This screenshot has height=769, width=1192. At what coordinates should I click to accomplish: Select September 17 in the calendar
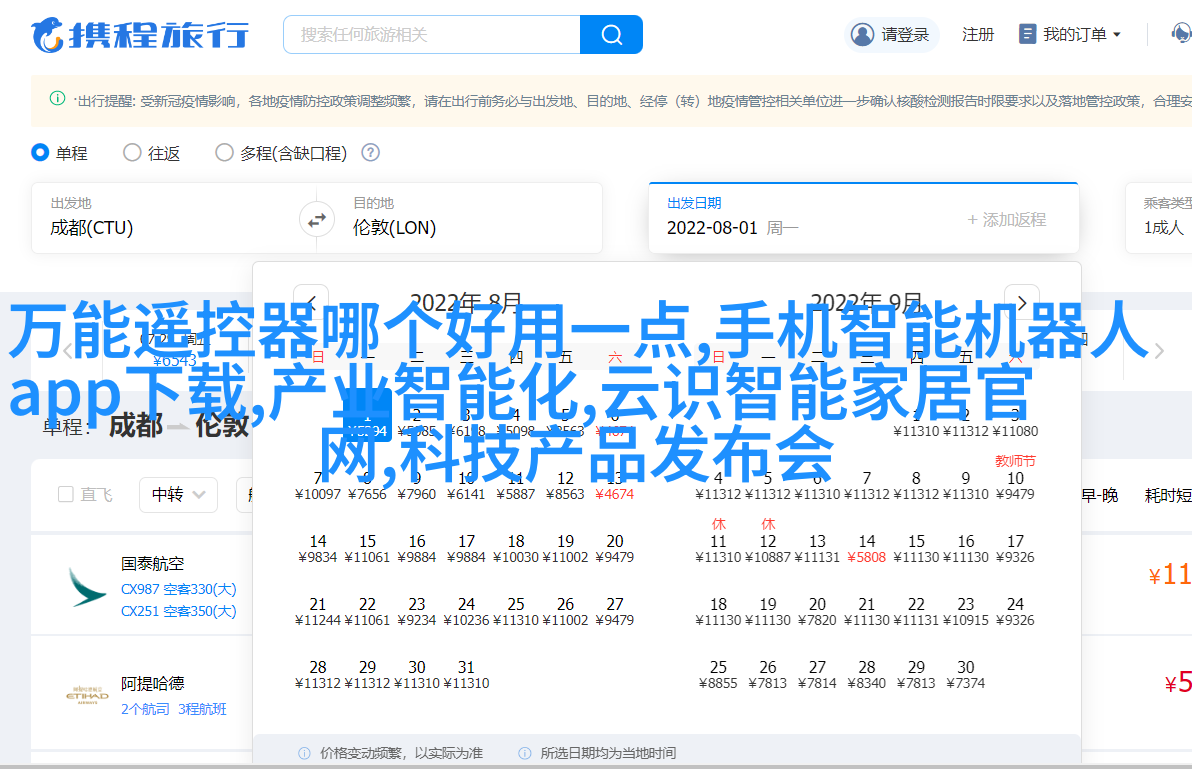click(x=1015, y=549)
